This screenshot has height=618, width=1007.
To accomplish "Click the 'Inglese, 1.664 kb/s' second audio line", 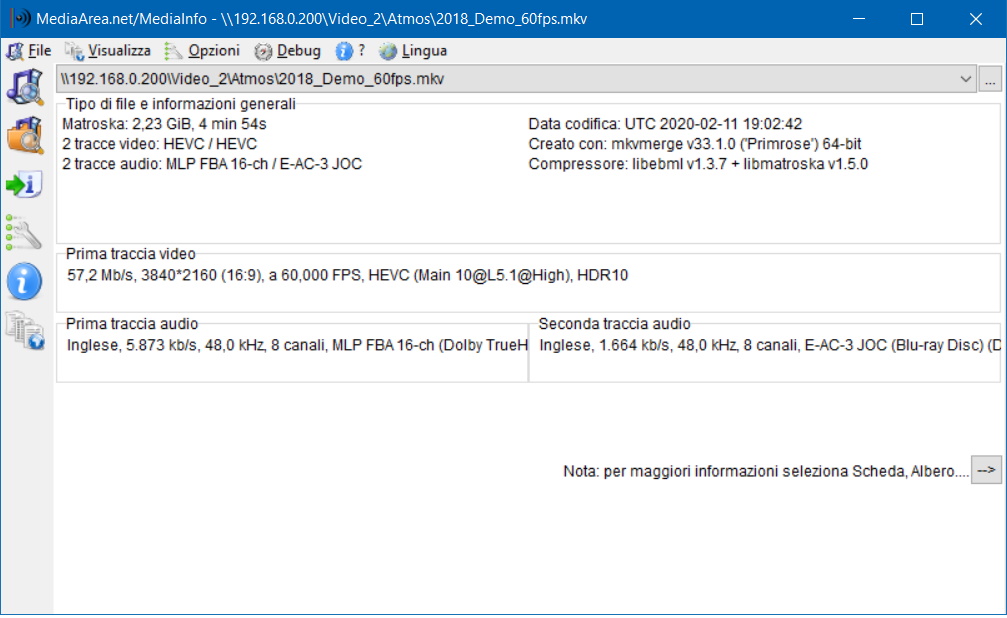I will [x=770, y=346].
